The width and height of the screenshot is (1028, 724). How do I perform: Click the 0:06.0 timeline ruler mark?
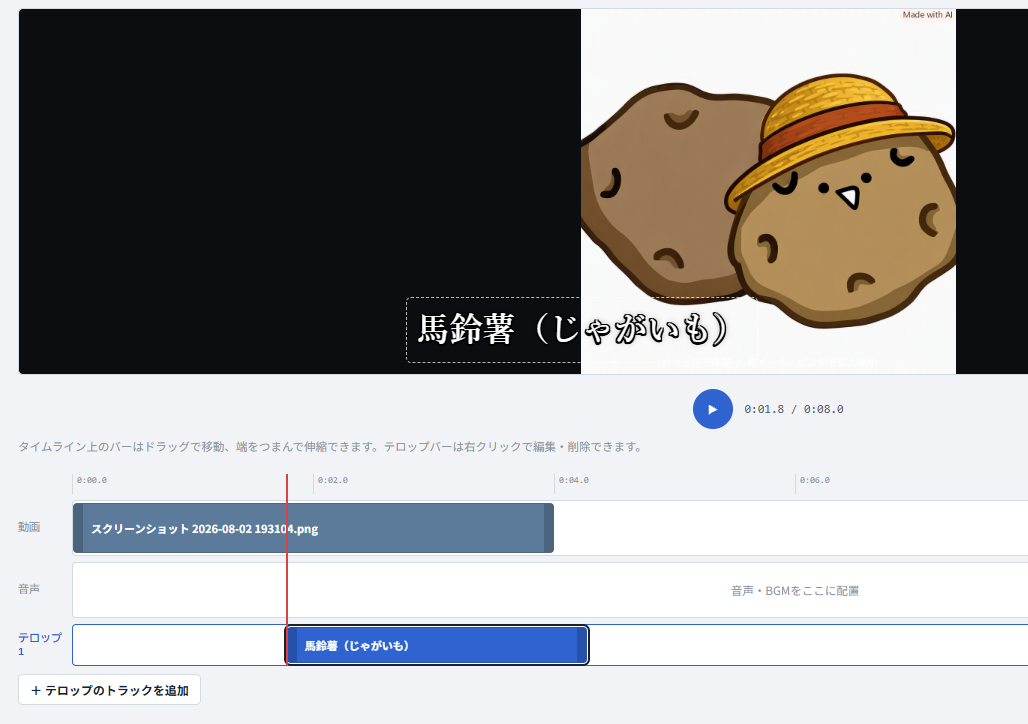(x=814, y=481)
